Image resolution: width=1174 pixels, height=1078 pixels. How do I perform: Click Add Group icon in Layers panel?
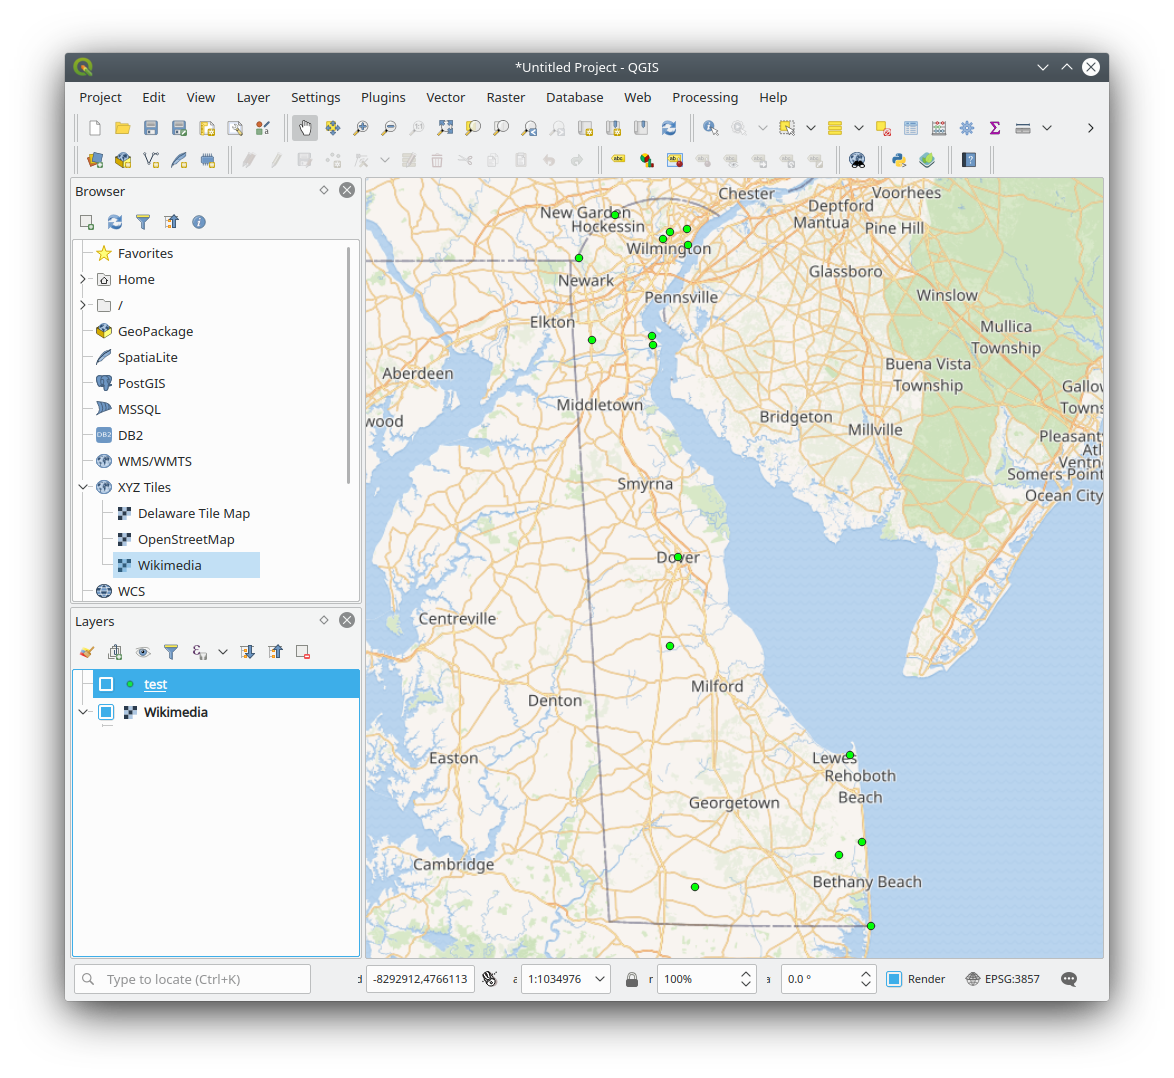coord(115,652)
